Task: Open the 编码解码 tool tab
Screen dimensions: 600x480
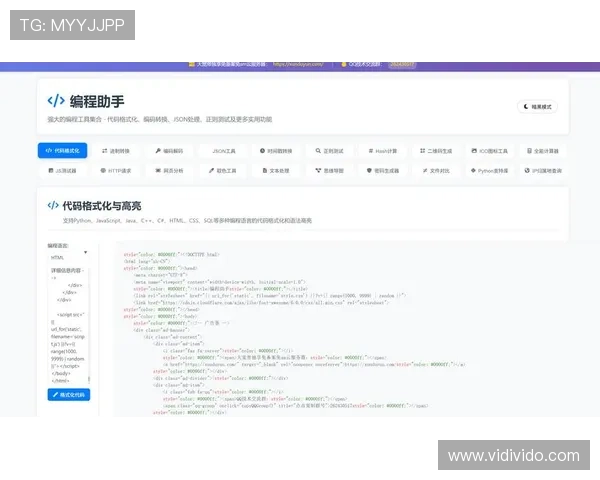Action: point(169,151)
